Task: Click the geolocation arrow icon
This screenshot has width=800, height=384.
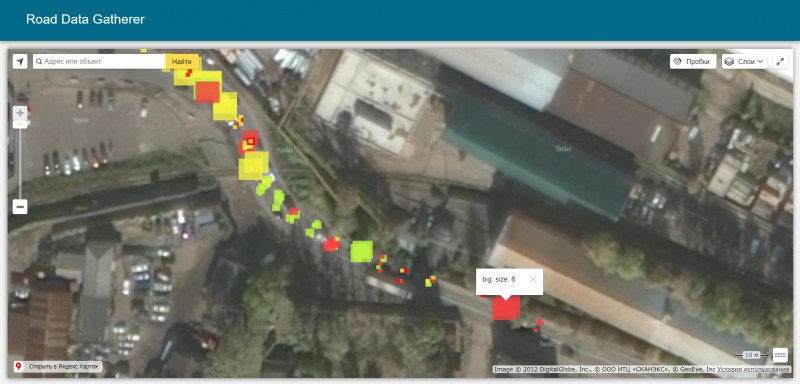Action: pos(20,62)
